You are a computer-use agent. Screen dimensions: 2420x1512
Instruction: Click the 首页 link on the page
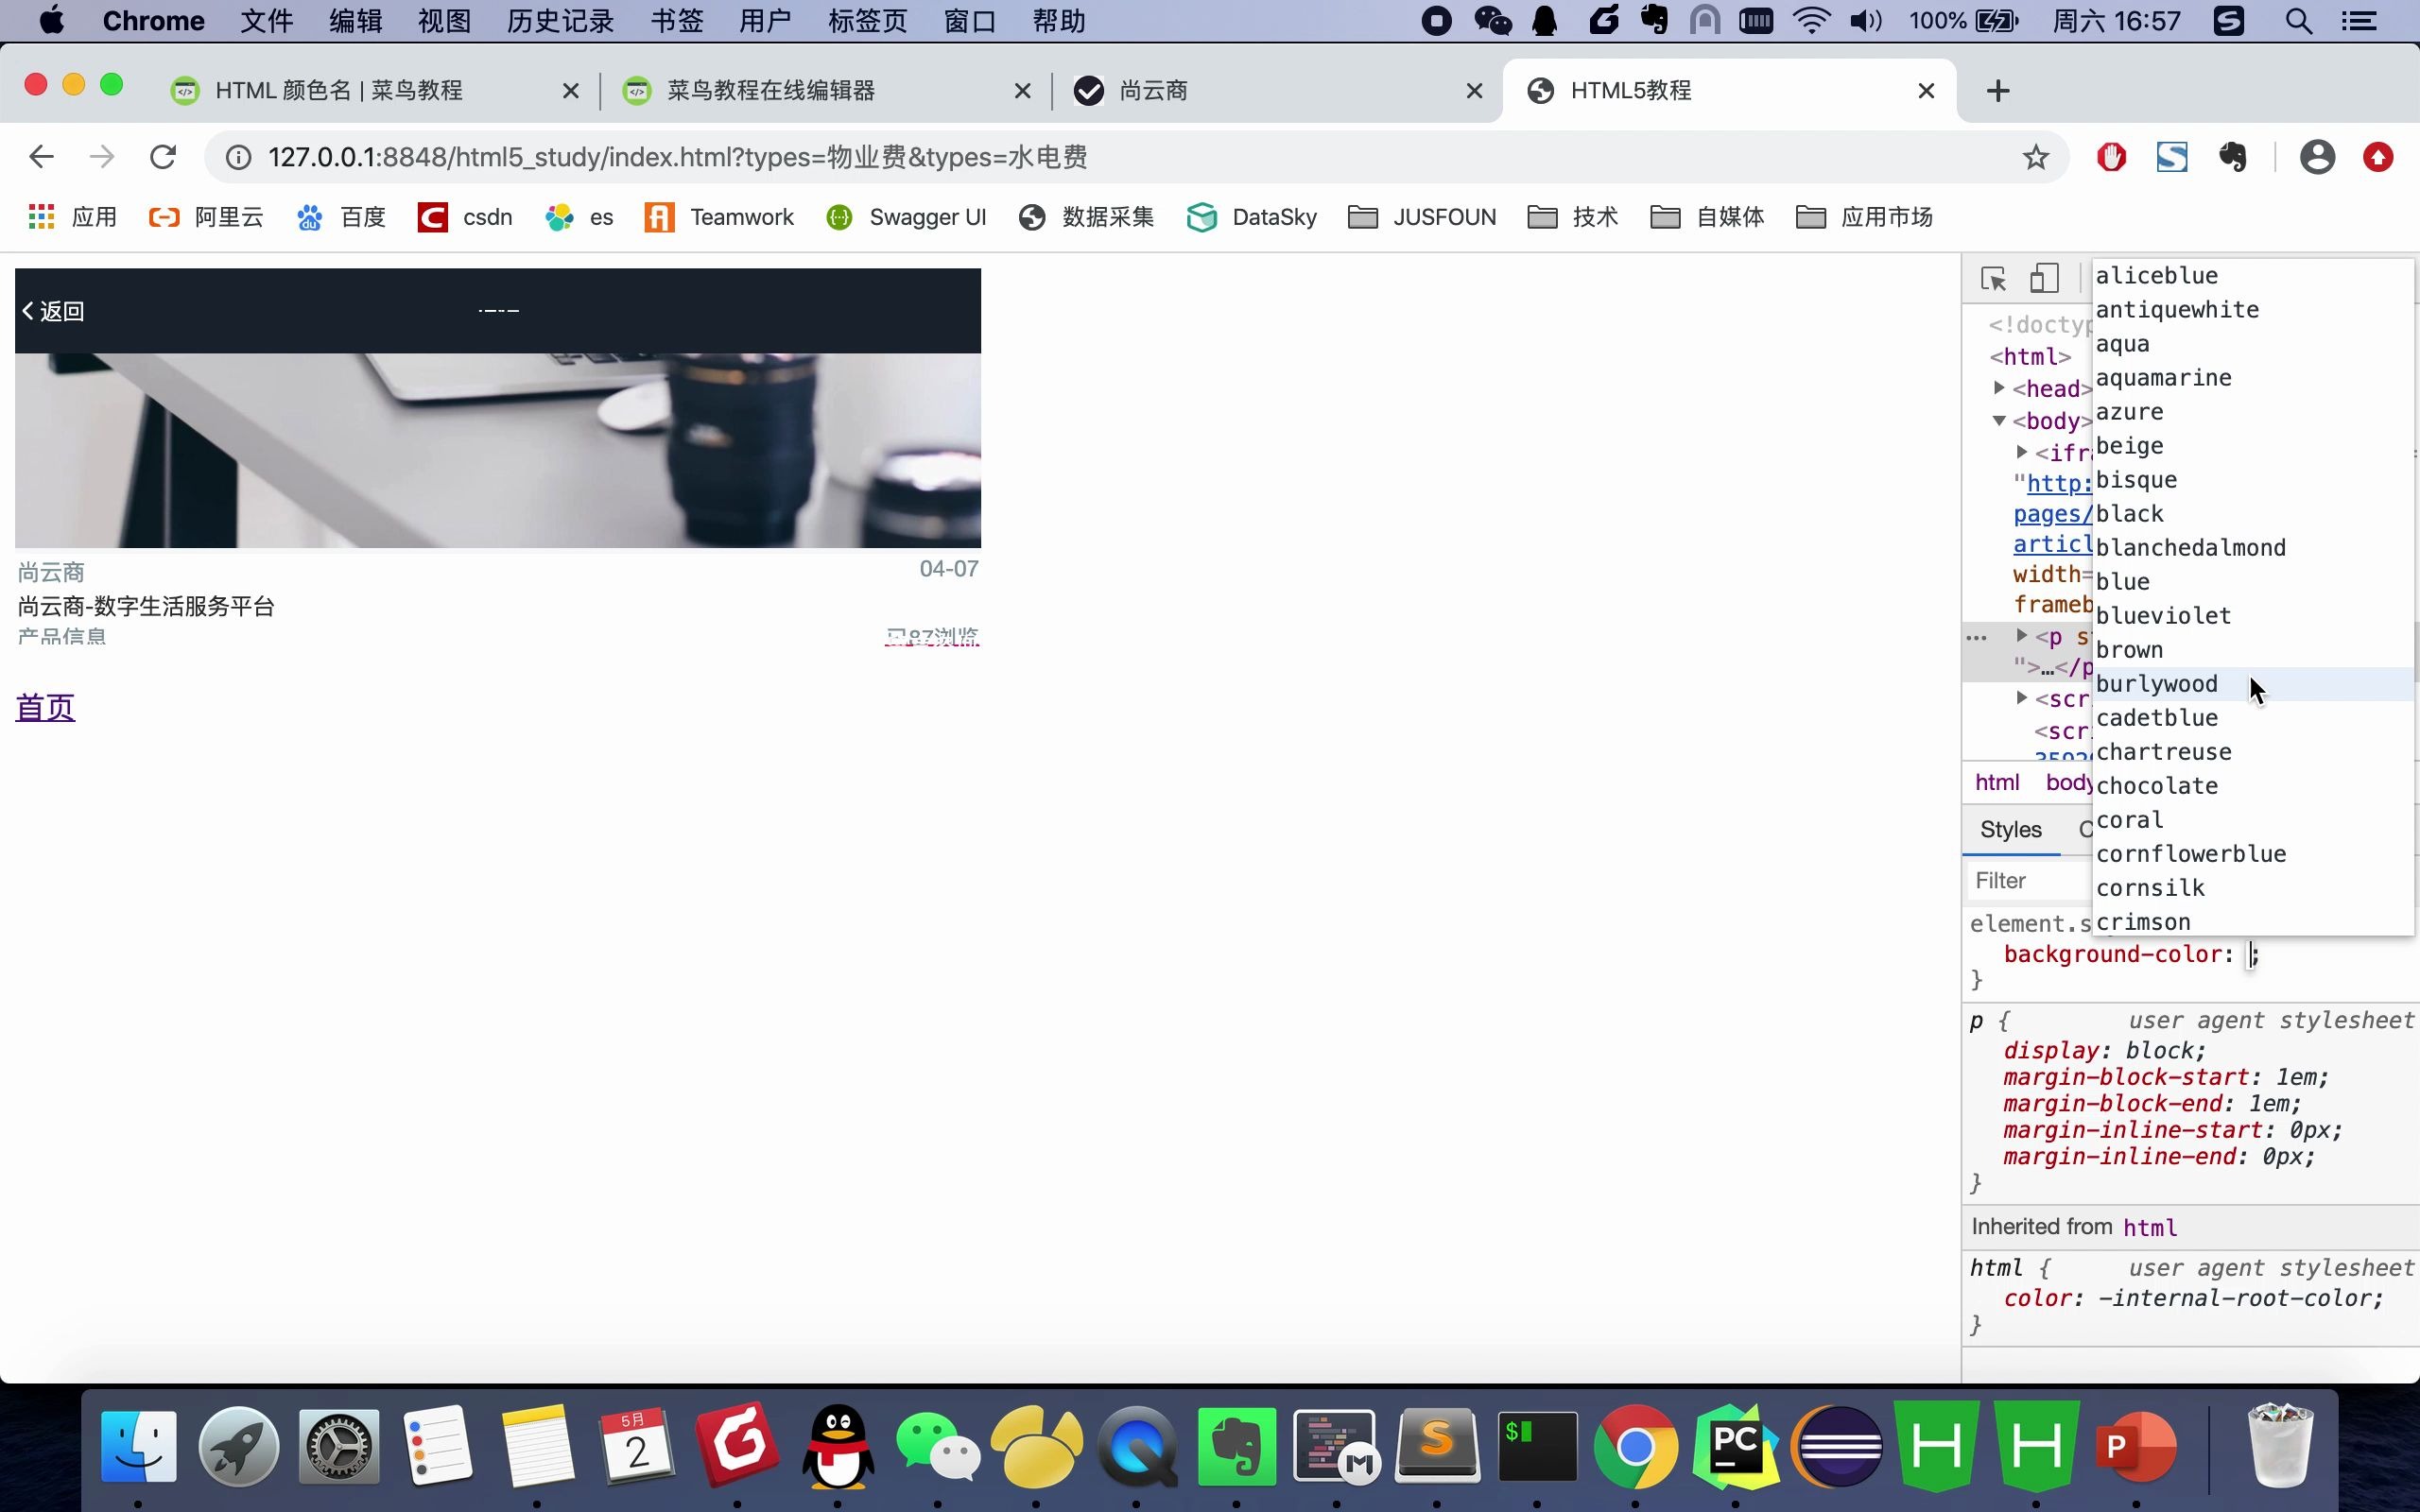[x=45, y=707]
